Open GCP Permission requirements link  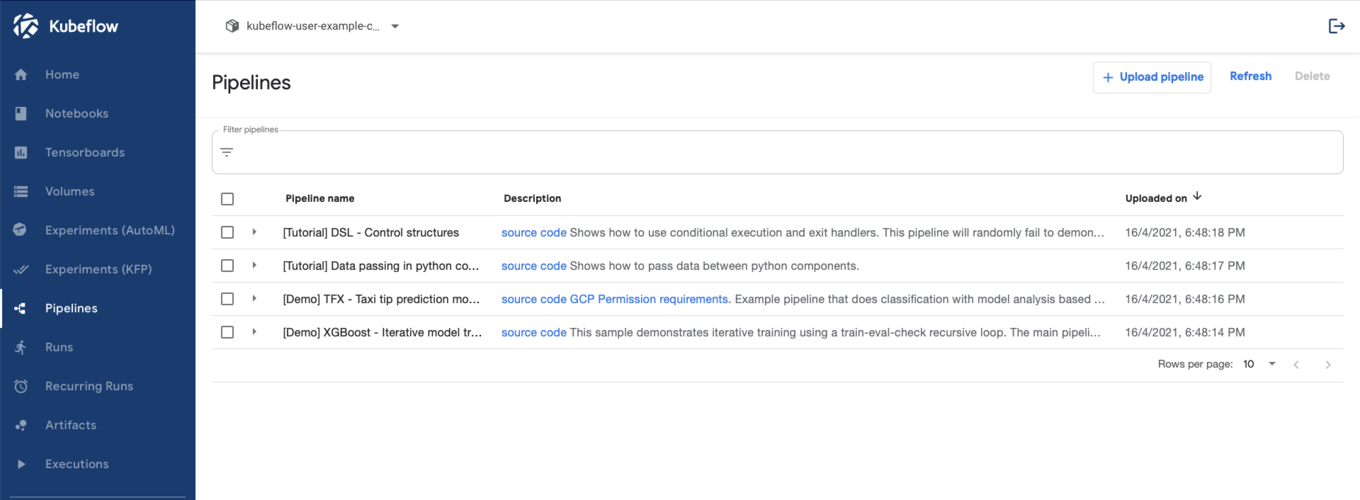point(649,299)
